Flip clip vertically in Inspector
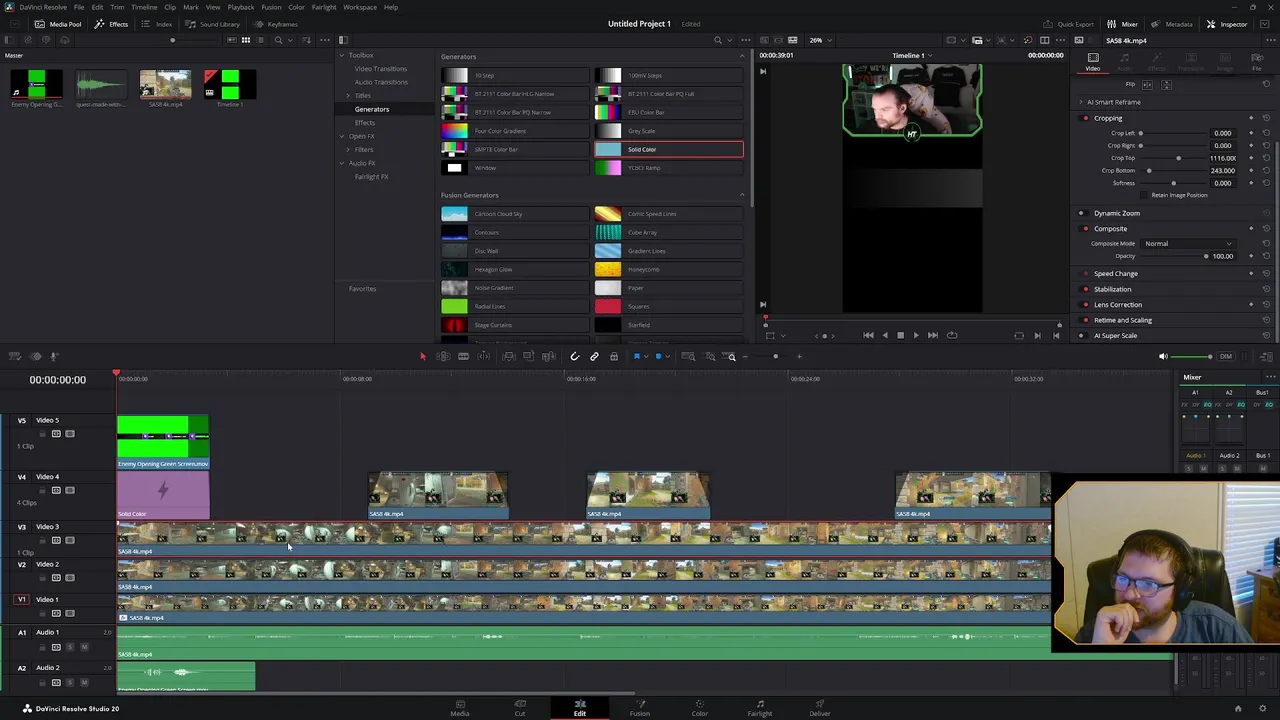1280x720 pixels. coord(1166,85)
